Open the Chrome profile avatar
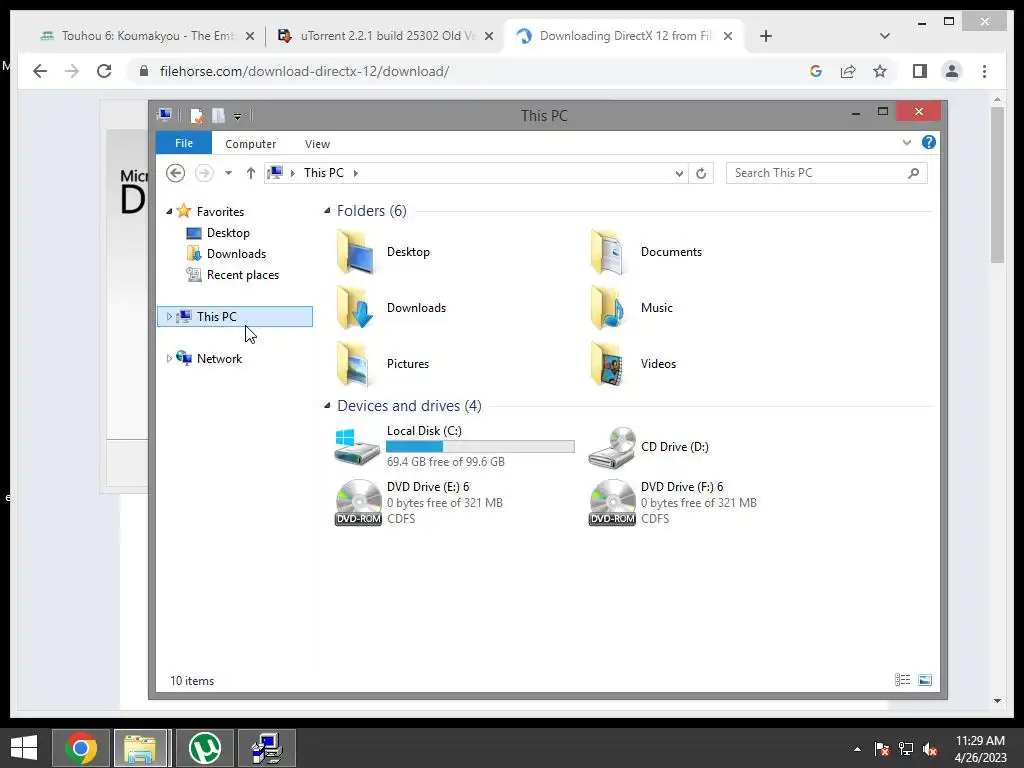This screenshot has width=1024, height=768. pyautogui.click(x=952, y=71)
